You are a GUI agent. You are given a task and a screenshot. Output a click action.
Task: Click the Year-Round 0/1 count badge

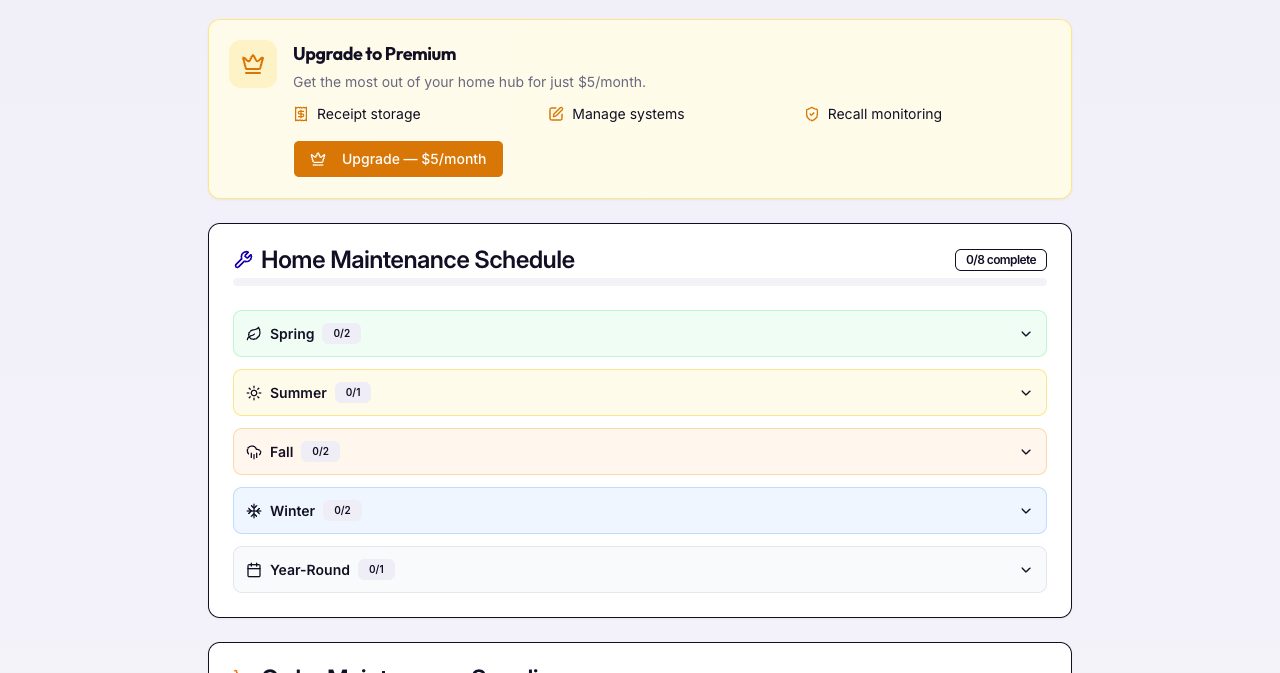pos(377,570)
